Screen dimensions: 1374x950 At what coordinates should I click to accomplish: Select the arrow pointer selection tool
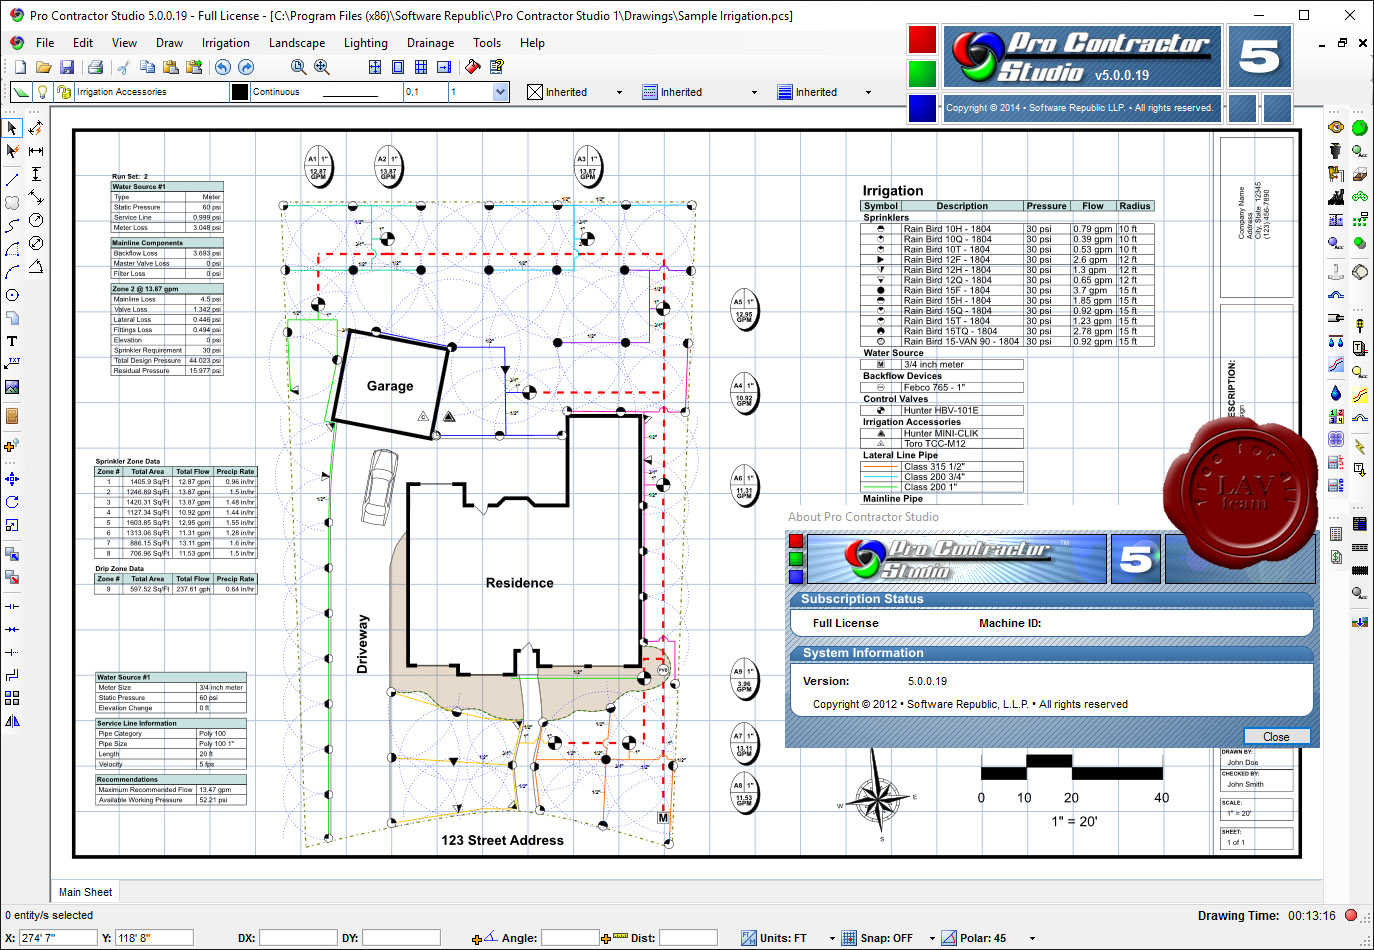pyautogui.click(x=12, y=128)
